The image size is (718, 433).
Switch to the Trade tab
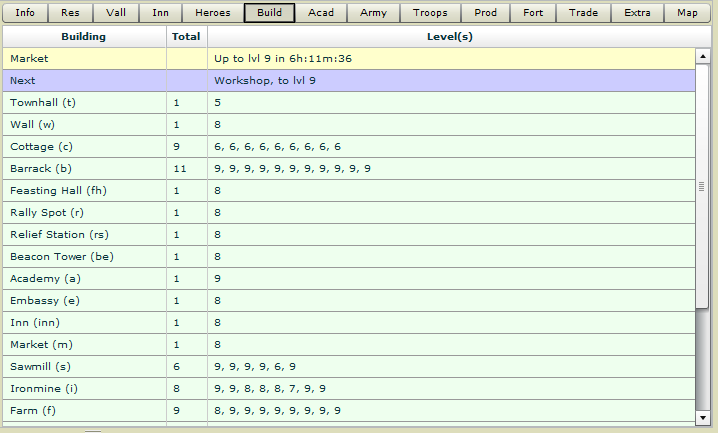pos(583,13)
